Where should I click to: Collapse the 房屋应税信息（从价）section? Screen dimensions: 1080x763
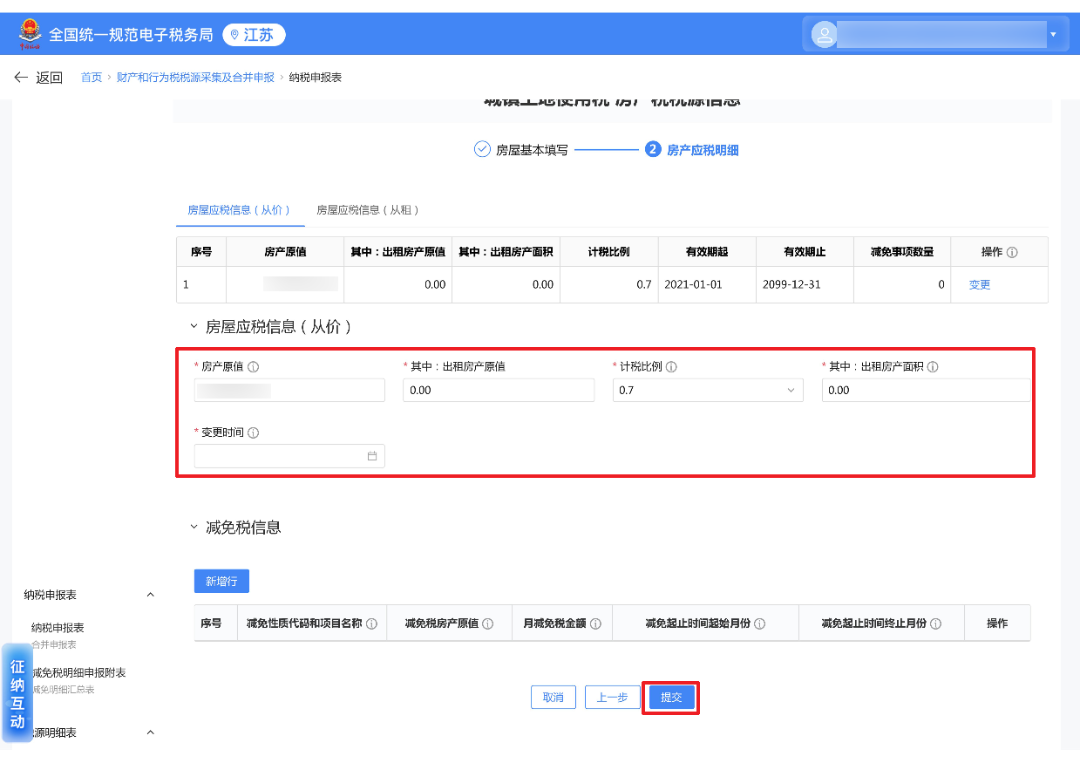[x=194, y=326]
